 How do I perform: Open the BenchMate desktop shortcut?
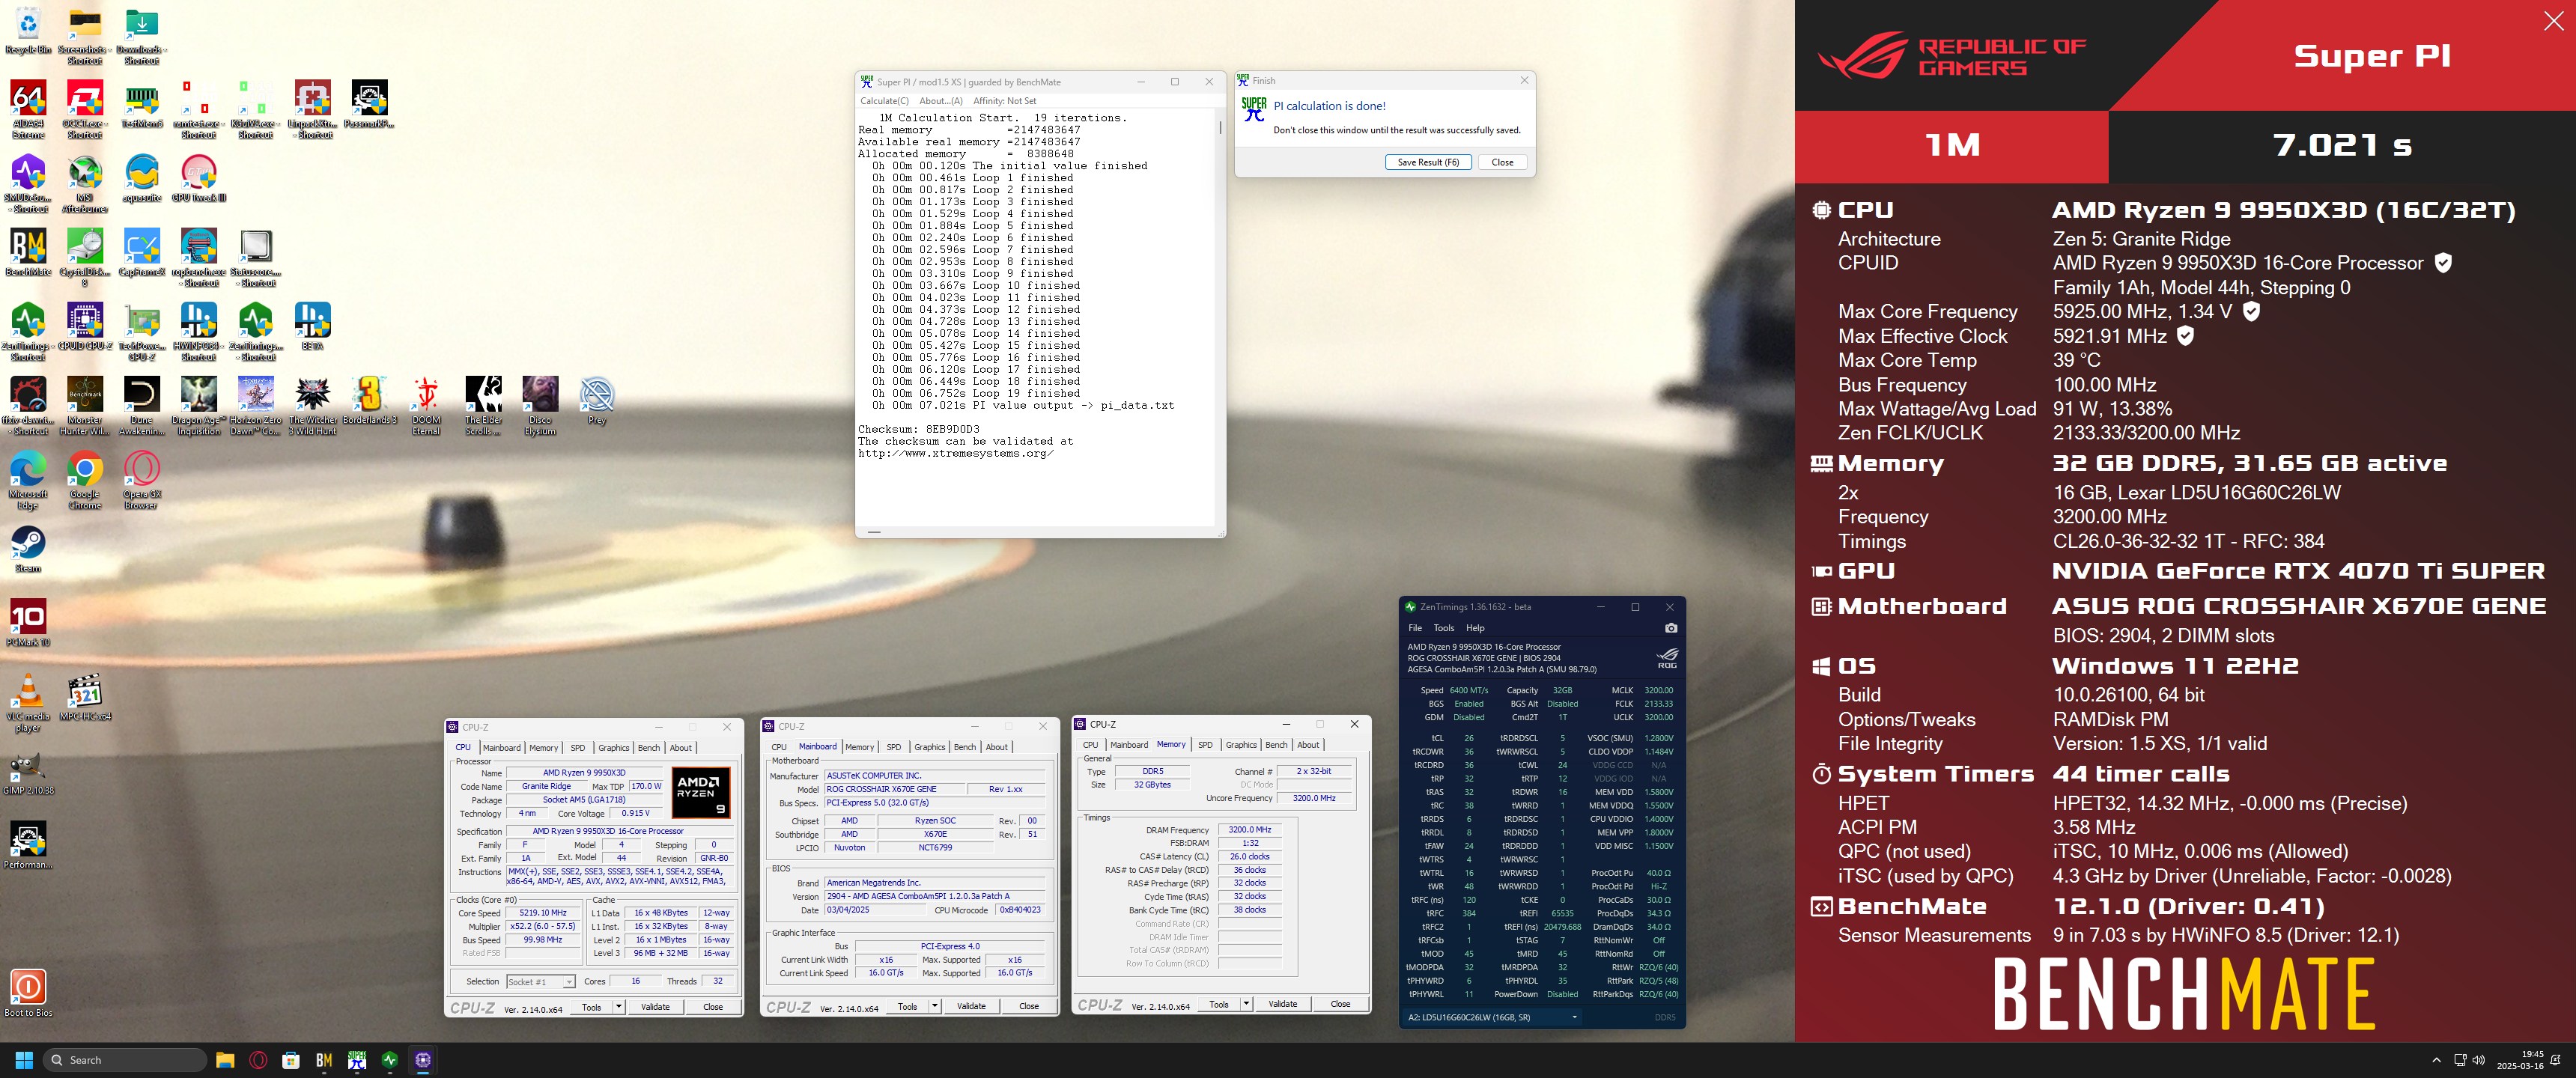click(x=28, y=252)
